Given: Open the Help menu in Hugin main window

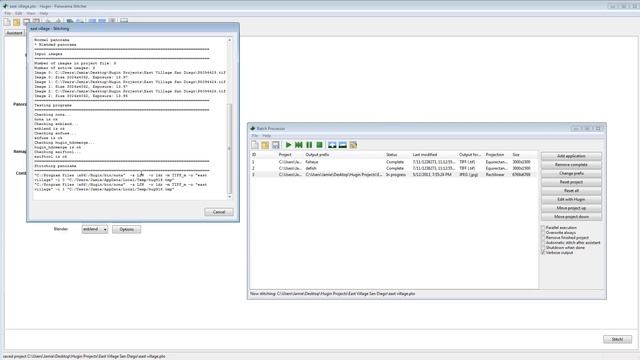Looking at the screenshot, I should 44,13.
